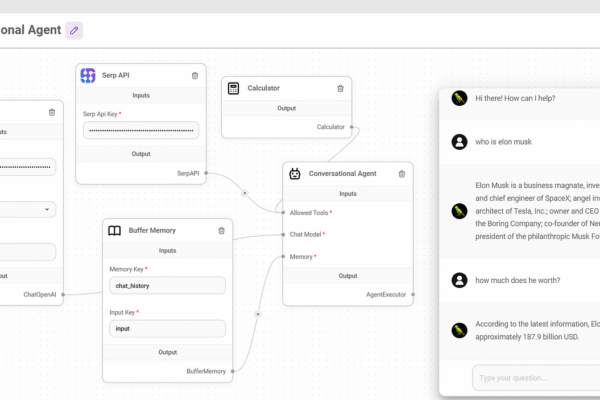
Task: Focus the Serp Api Key input field
Action: click(140, 130)
